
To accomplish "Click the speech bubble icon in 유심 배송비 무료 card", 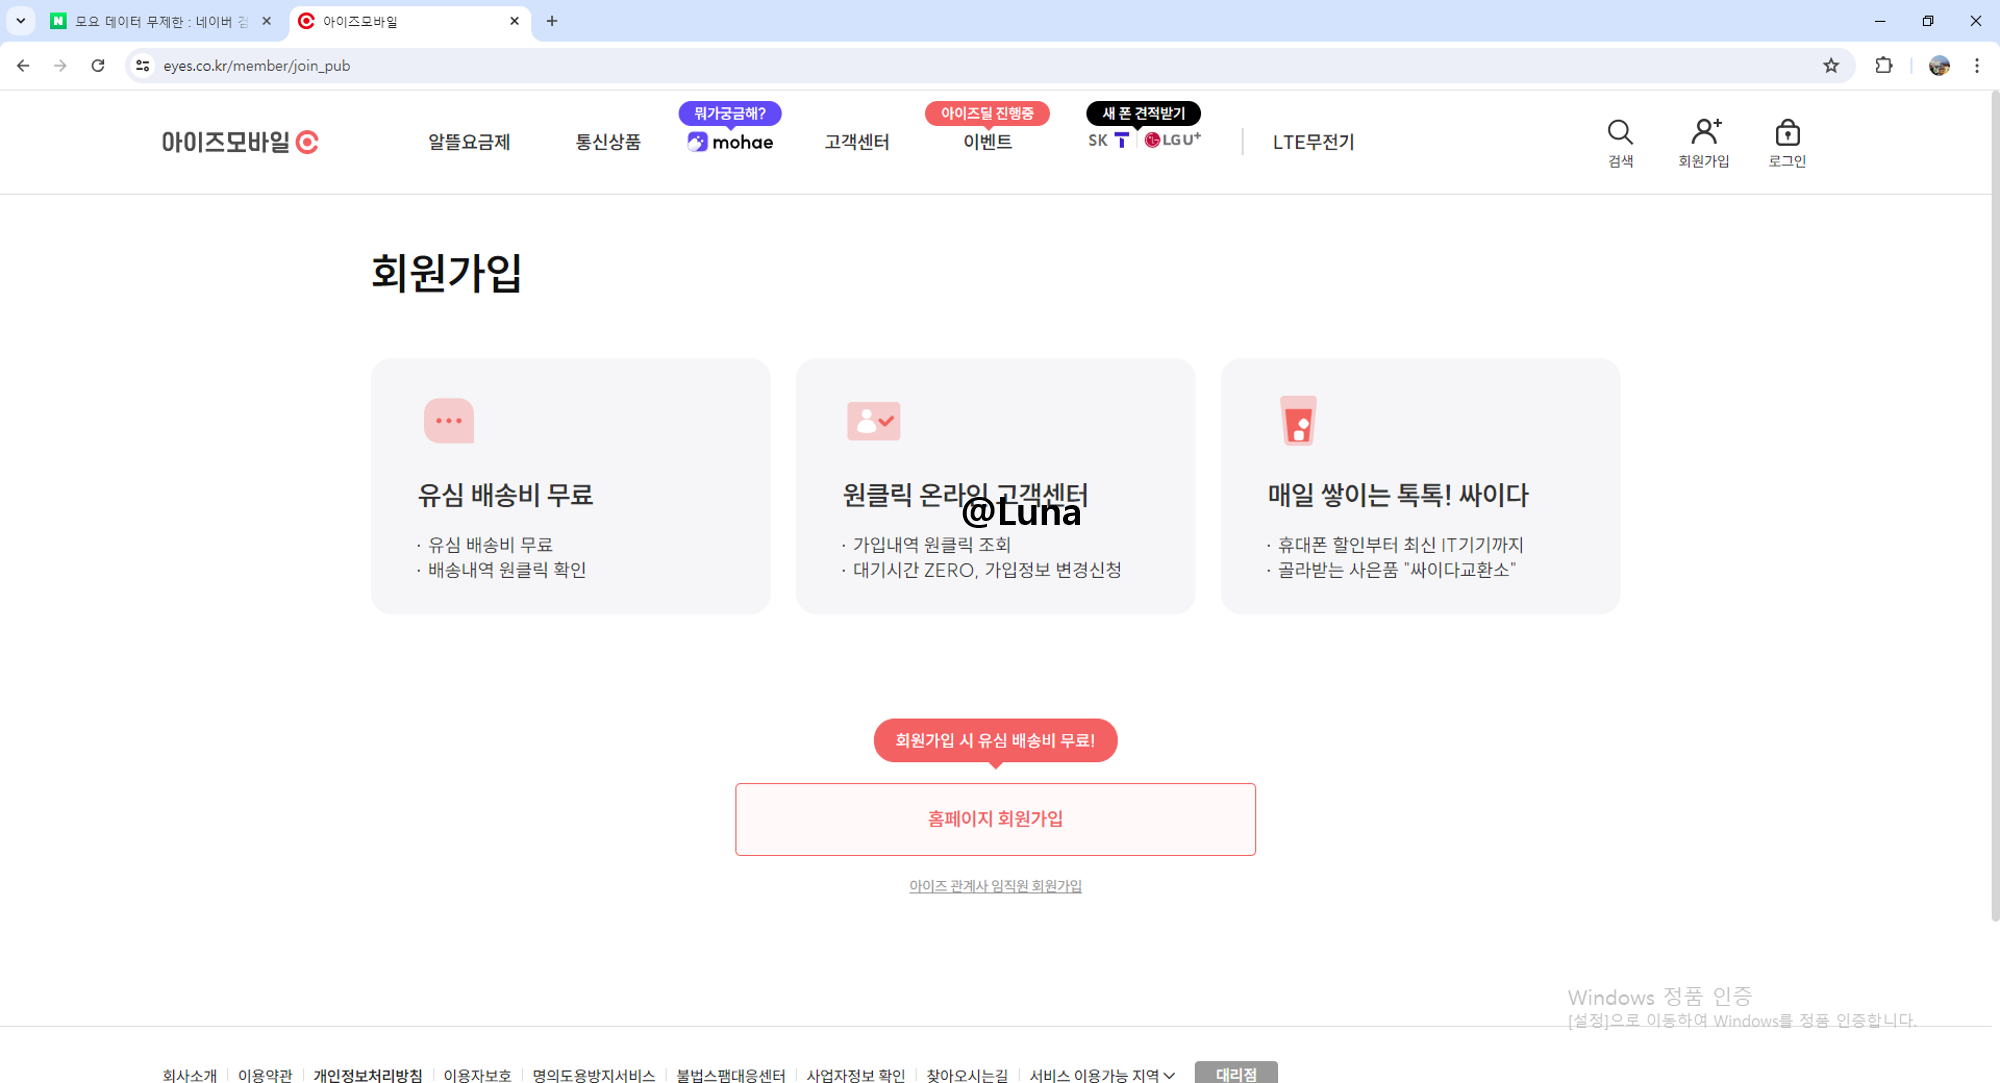I will pyautogui.click(x=449, y=421).
